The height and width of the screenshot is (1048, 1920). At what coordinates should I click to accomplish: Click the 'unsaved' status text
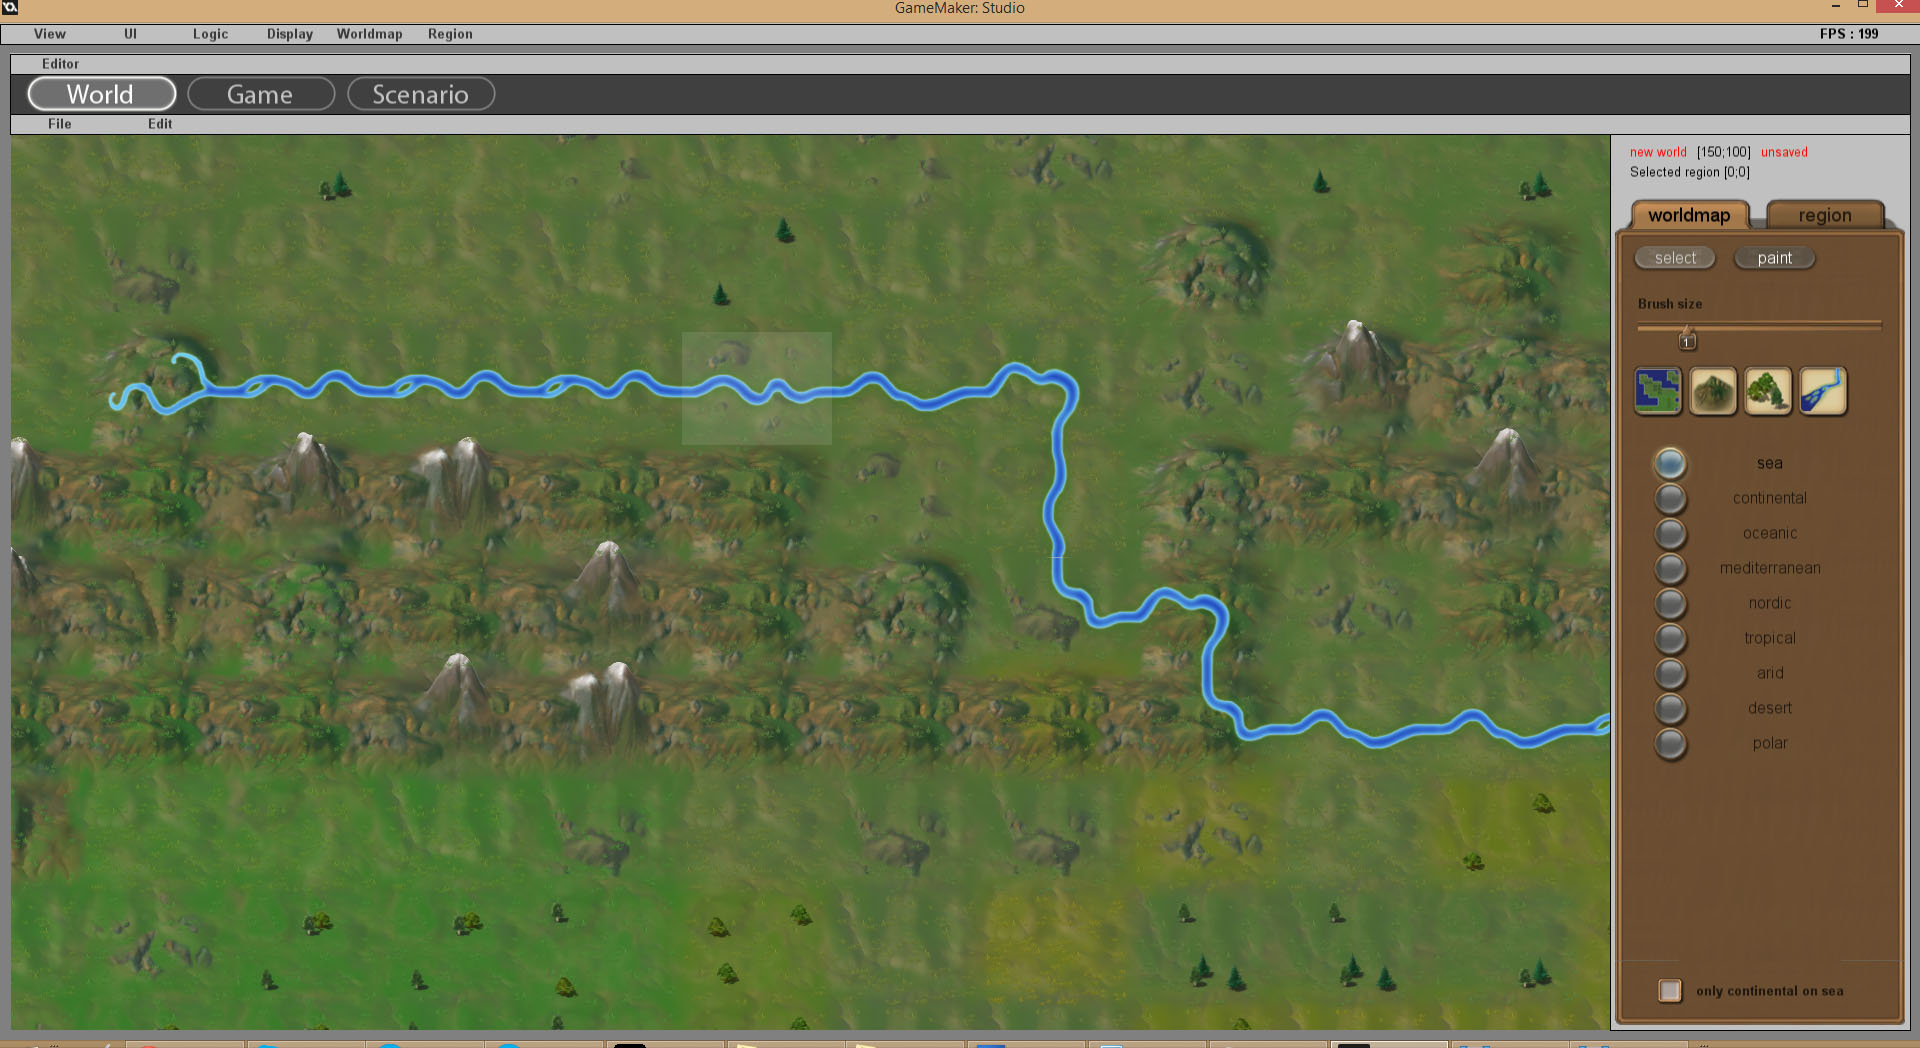coord(1784,152)
